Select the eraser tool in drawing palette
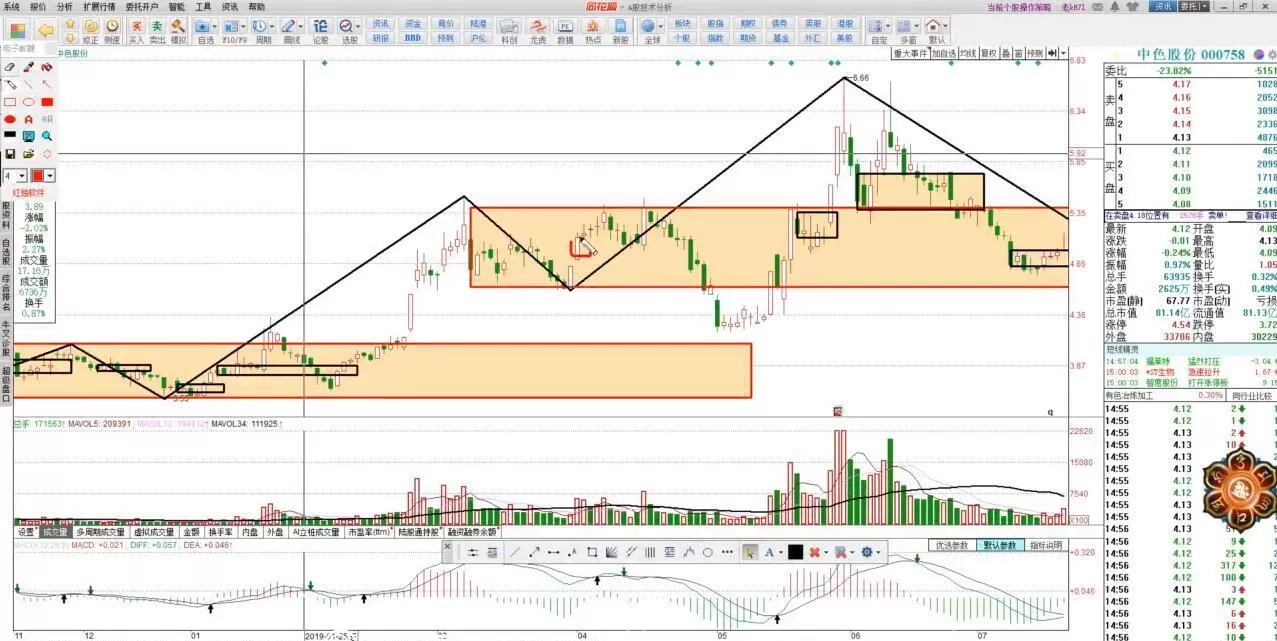This screenshot has width=1277, height=641. point(10,67)
